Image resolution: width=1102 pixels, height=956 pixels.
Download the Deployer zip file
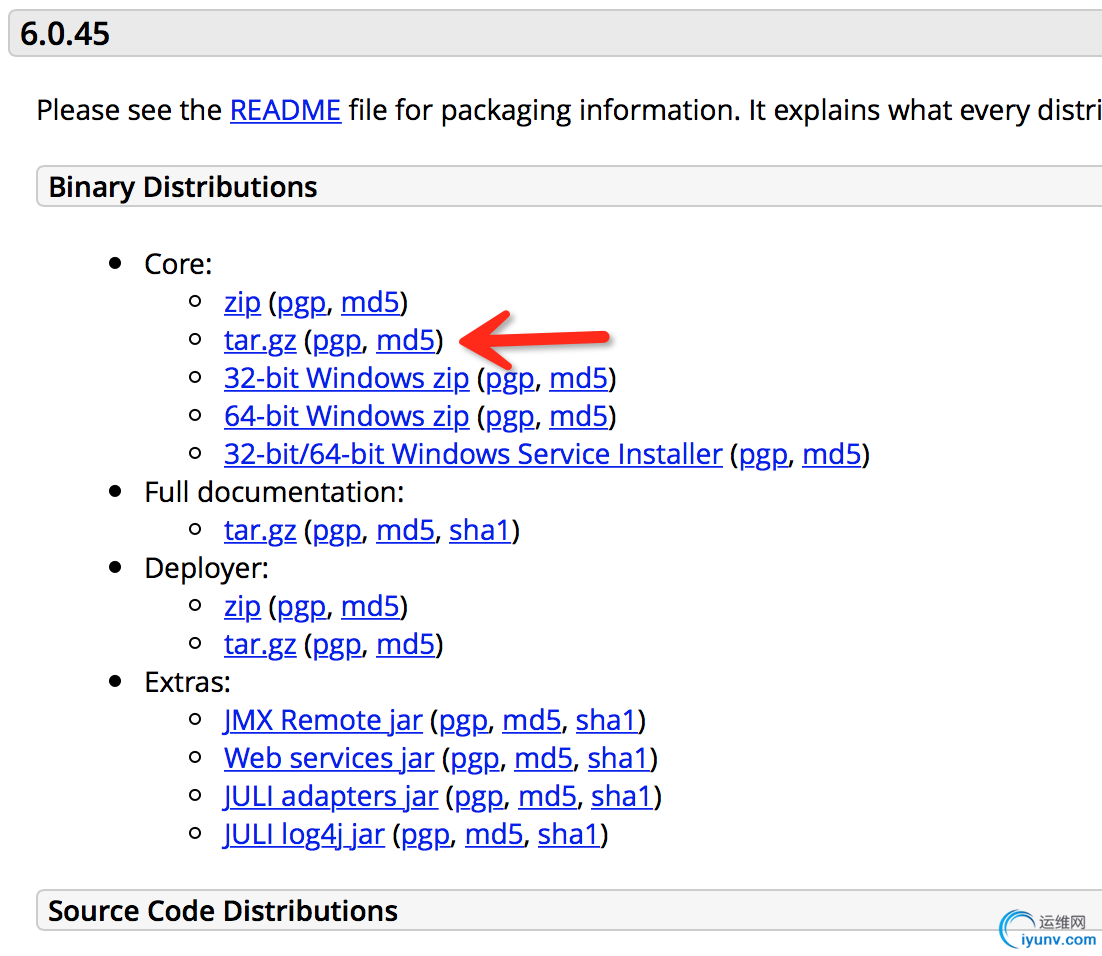click(x=242, y=607)
